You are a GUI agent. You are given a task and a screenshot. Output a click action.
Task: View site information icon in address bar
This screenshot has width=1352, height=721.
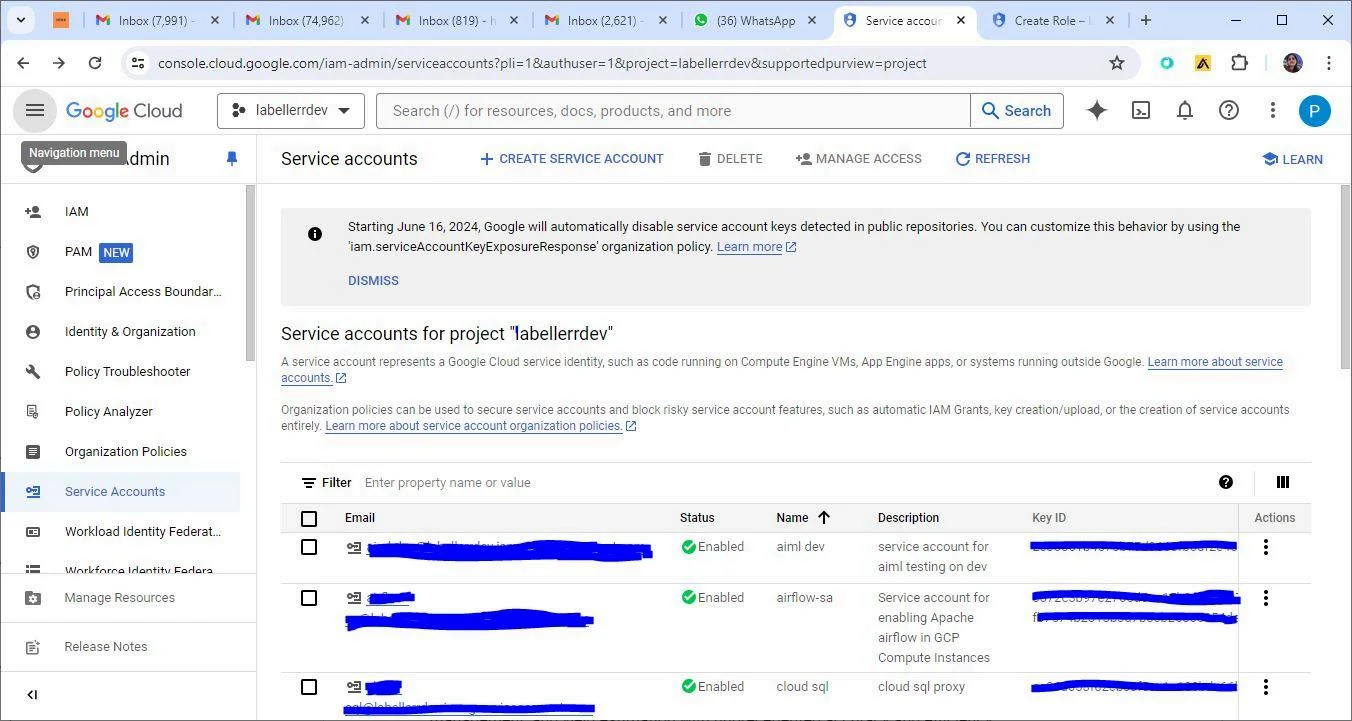coord(138,63)
